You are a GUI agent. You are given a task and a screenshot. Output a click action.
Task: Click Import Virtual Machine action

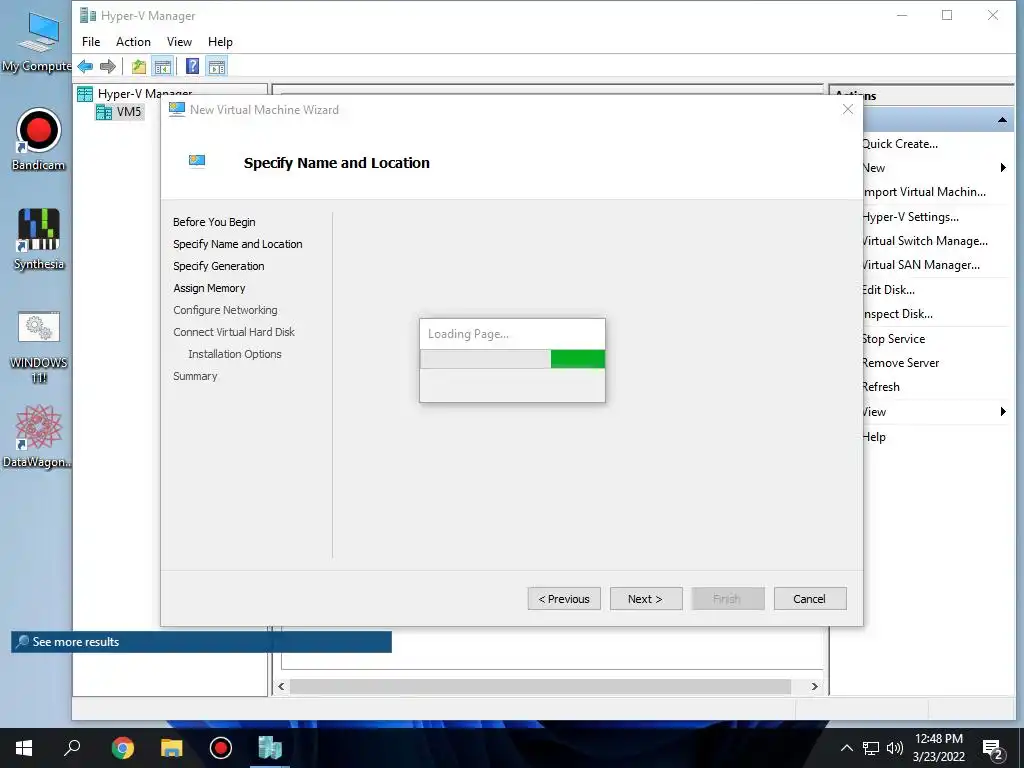[925, 192]
